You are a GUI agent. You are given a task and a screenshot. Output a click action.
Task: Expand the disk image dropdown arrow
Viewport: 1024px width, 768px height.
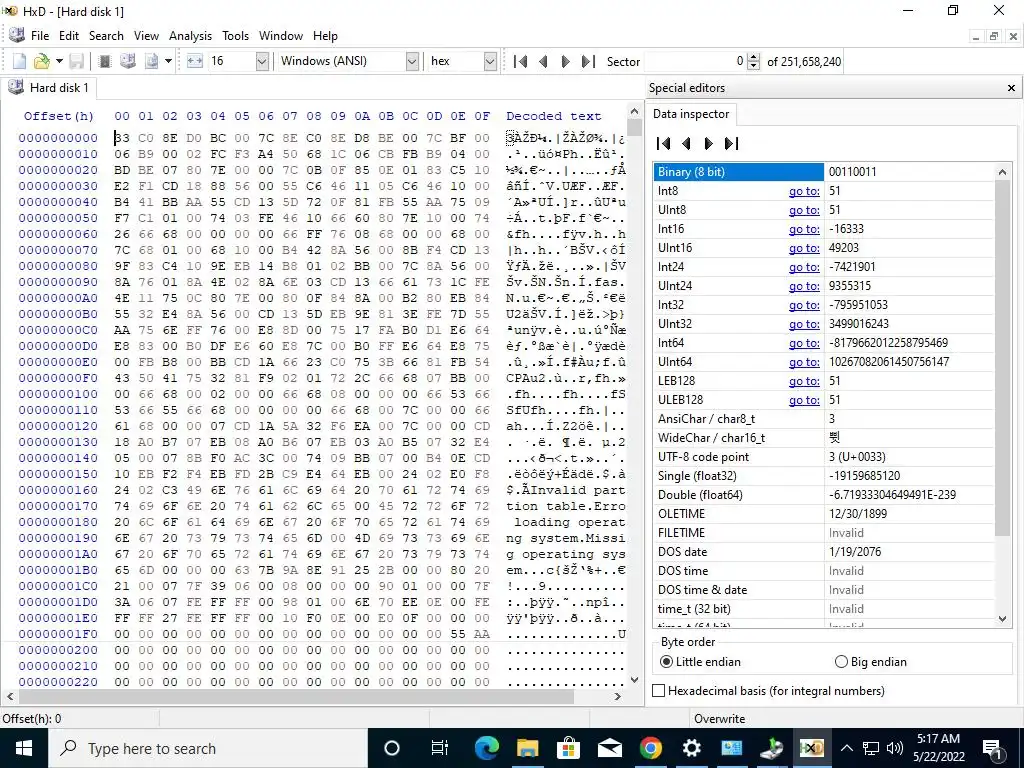pos(168,61)
